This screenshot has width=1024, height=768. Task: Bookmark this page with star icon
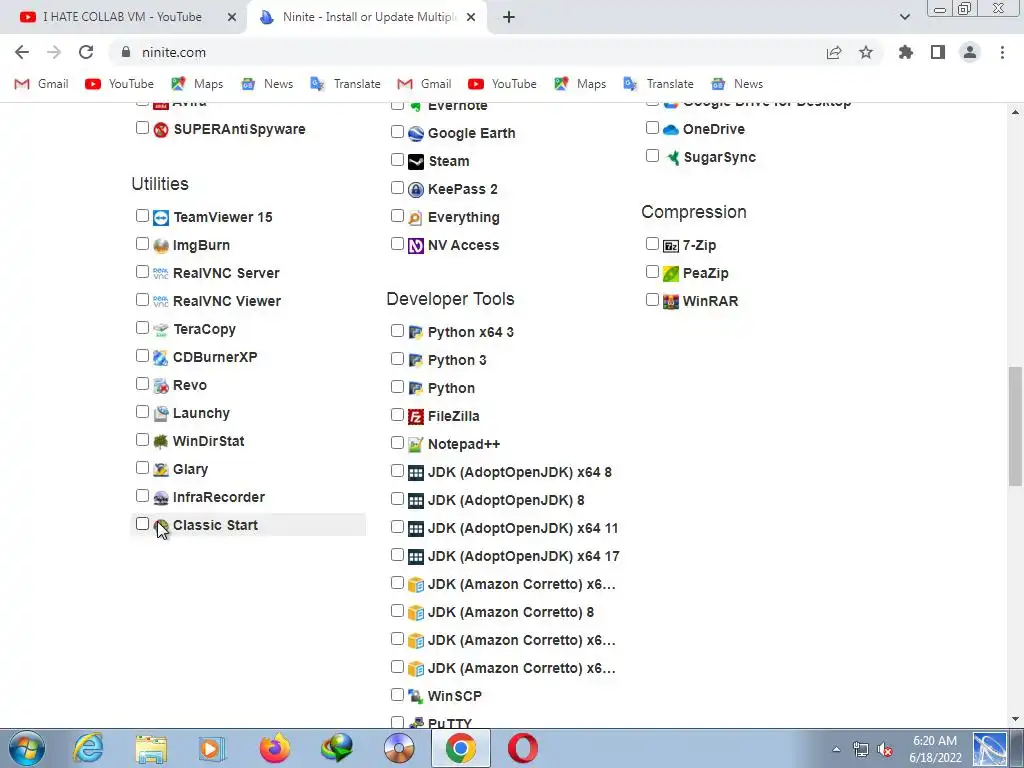coord(866,52)
